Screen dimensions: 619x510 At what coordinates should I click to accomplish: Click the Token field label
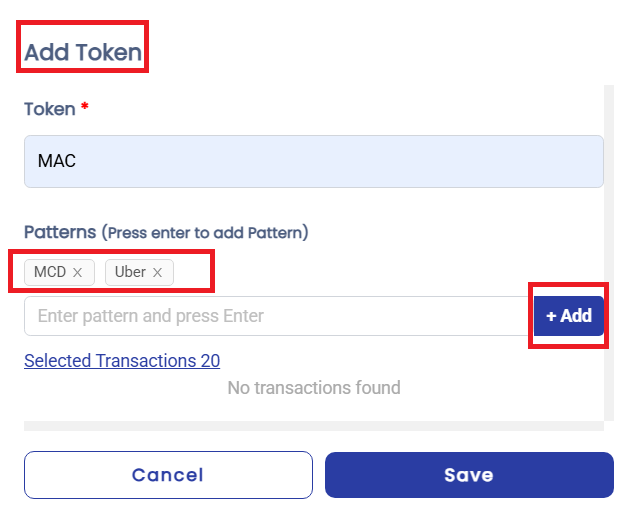[x=50, y=109]
